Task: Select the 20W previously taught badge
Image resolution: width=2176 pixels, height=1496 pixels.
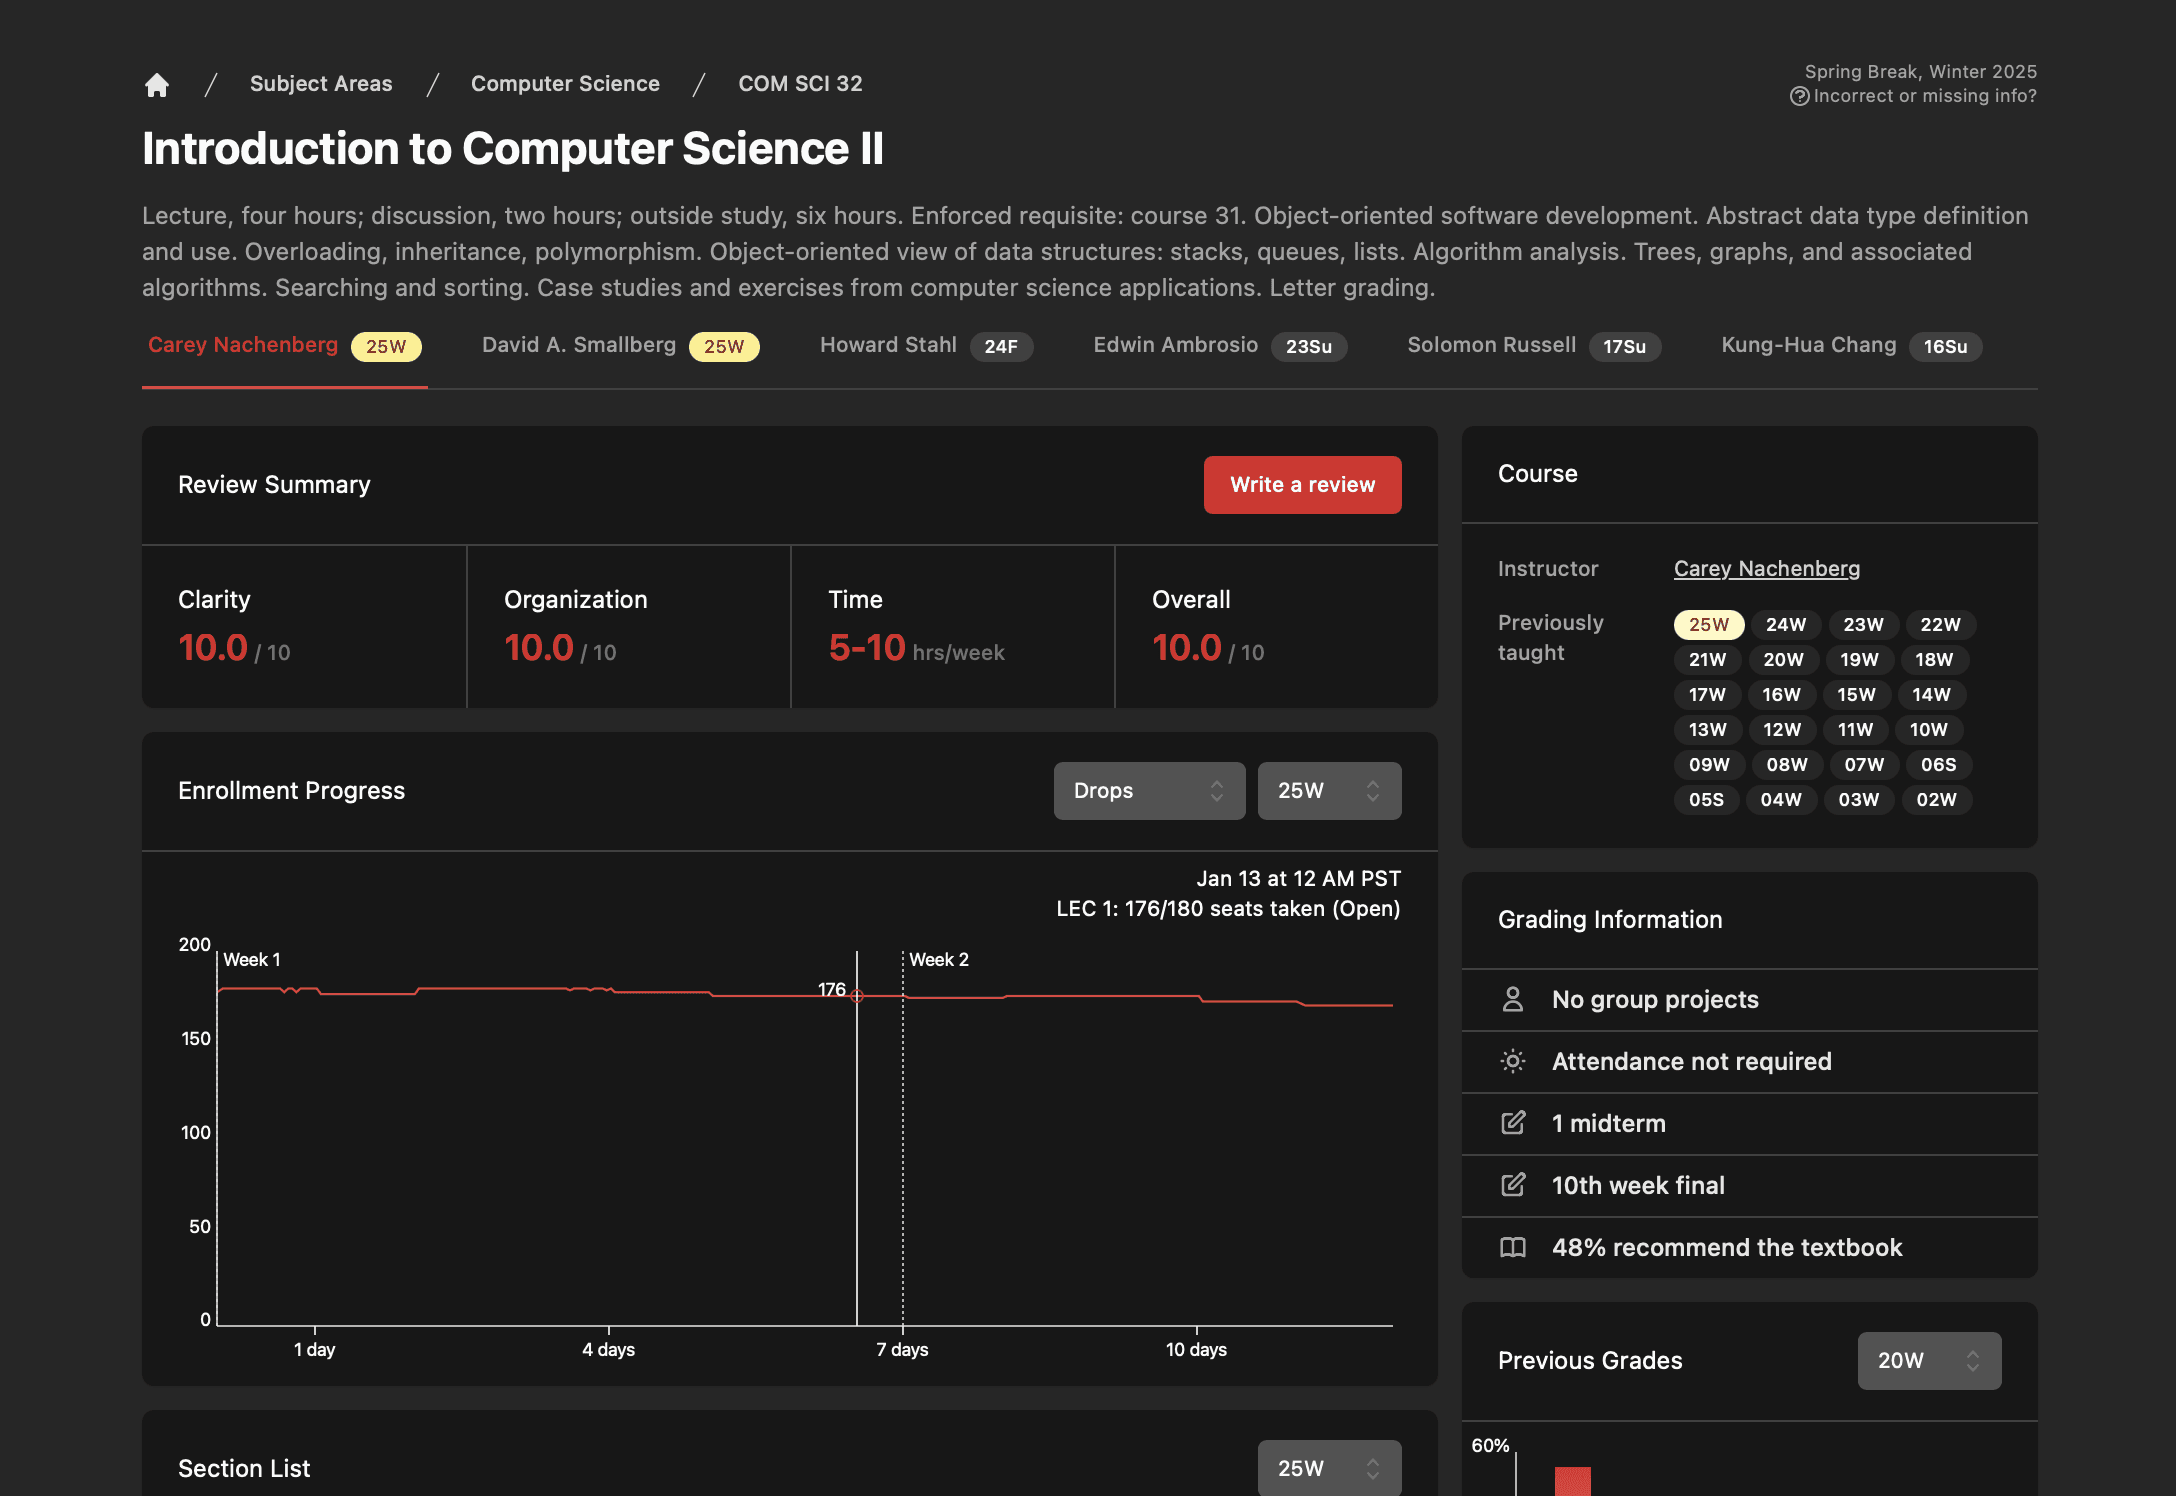Action: [1783, 659]
